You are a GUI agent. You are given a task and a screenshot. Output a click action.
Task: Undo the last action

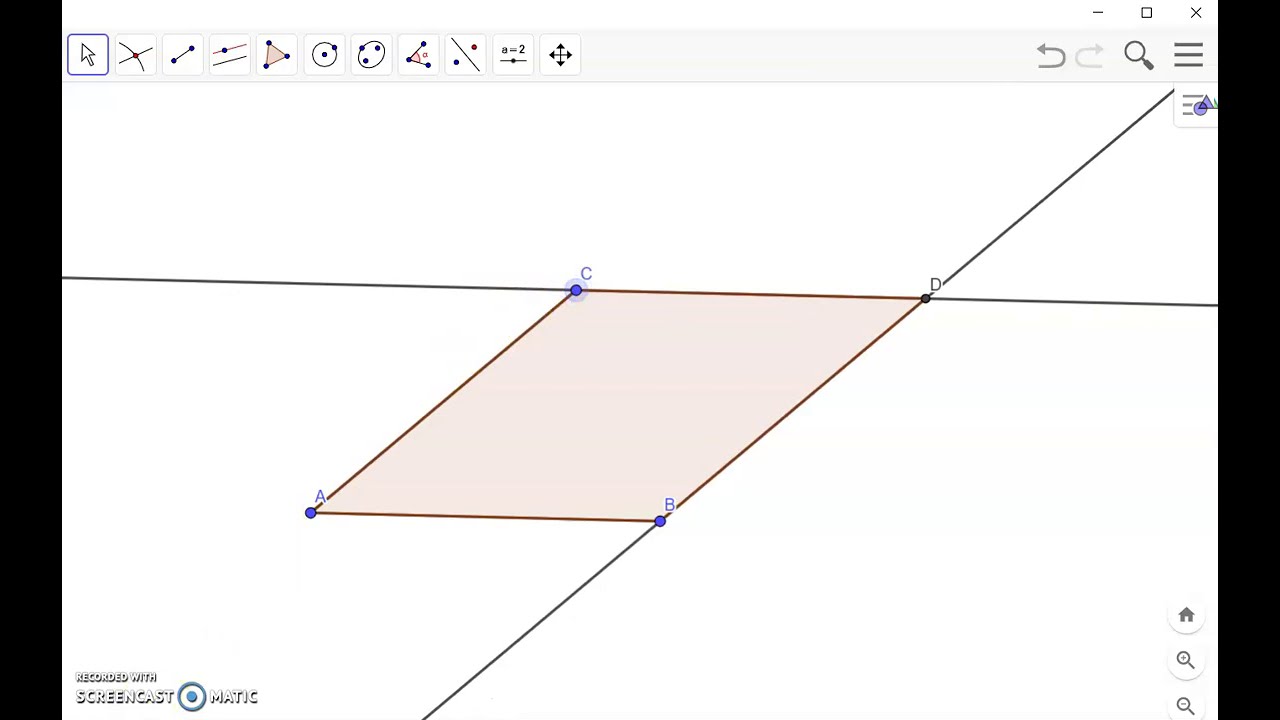coord(1050,55)
